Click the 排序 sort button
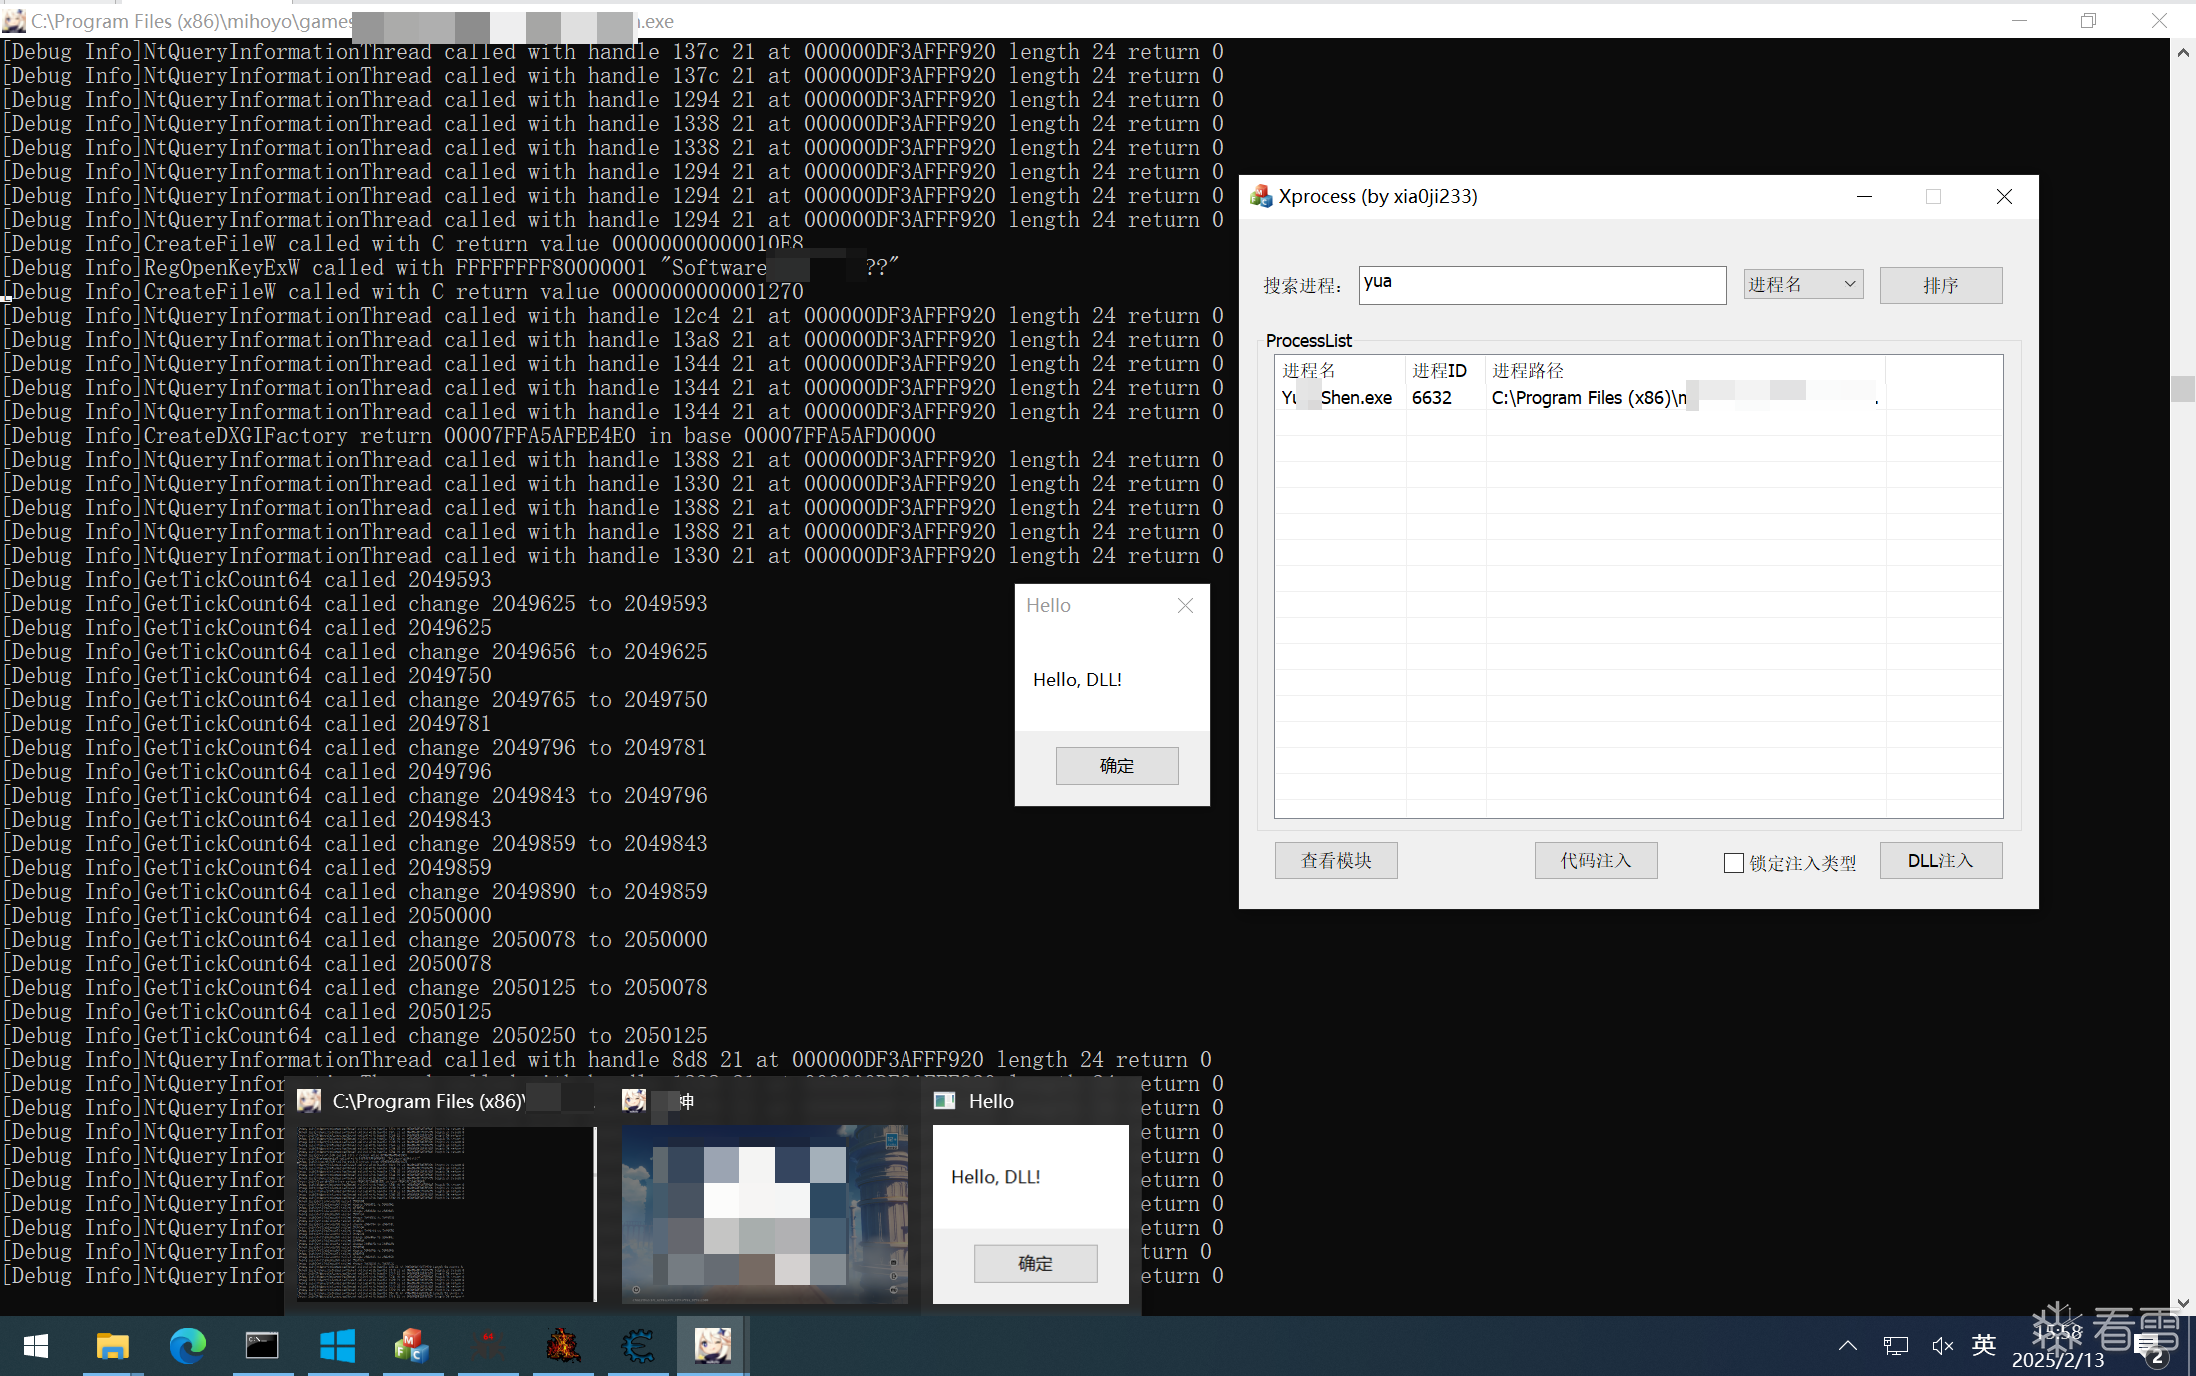Image resolution: width=2196 pixels, height=1376 pixels. coord(1940,285)
